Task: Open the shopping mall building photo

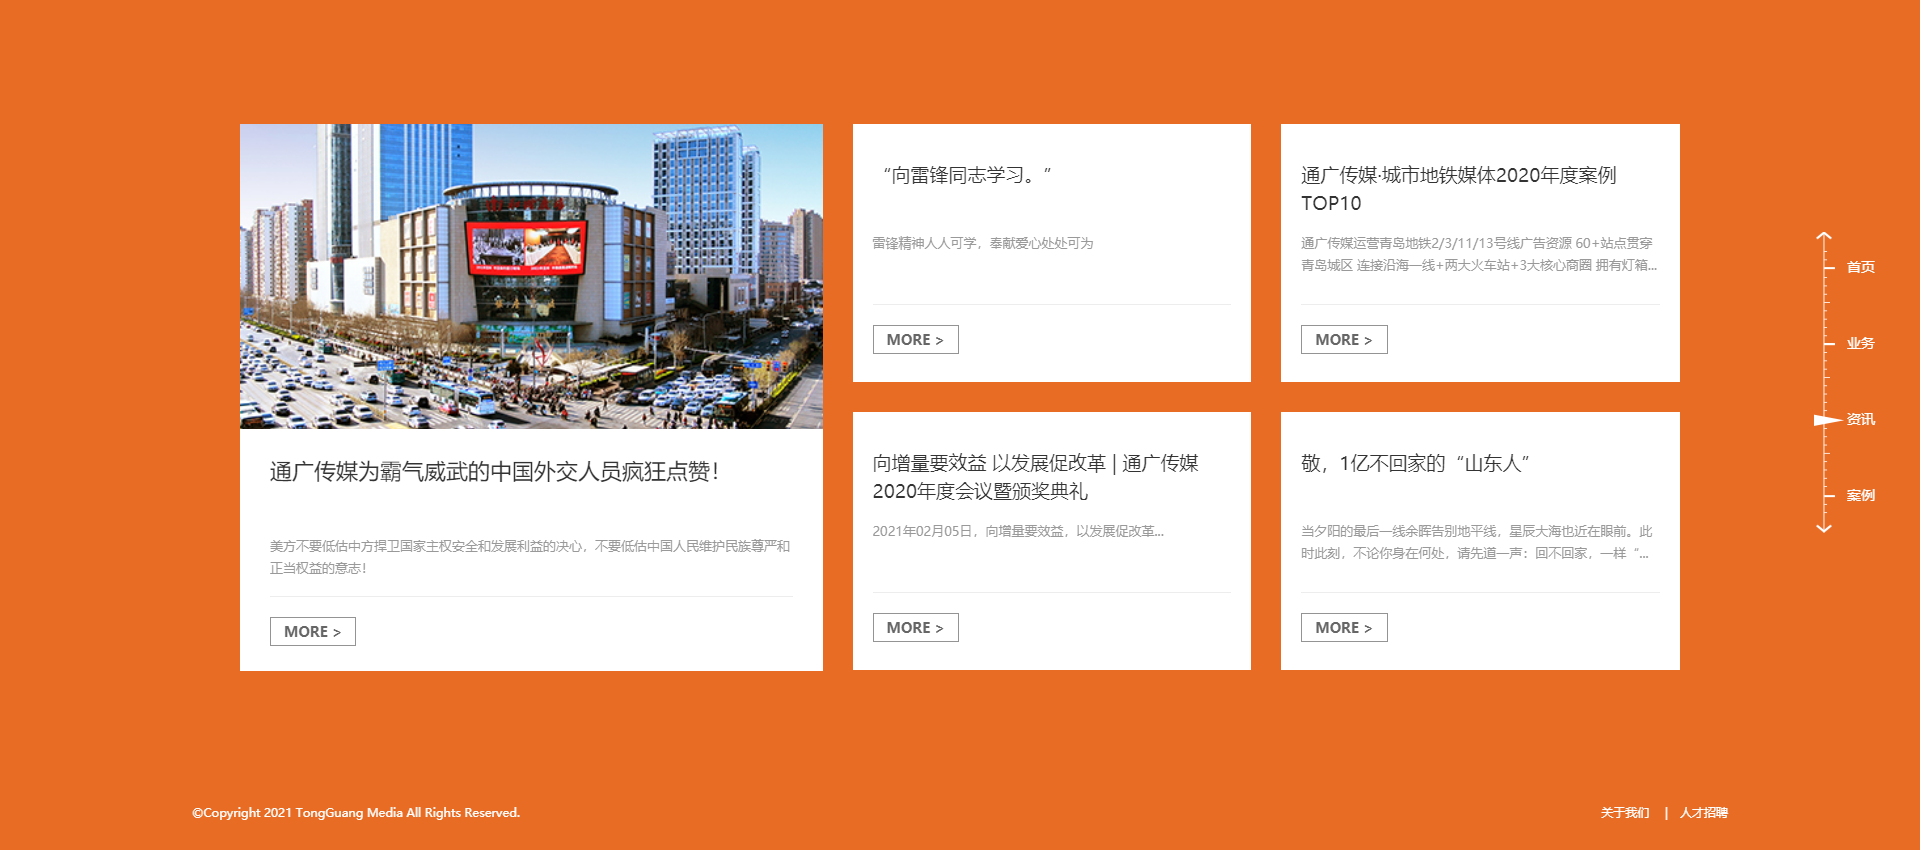Action: tap(531, 276)
